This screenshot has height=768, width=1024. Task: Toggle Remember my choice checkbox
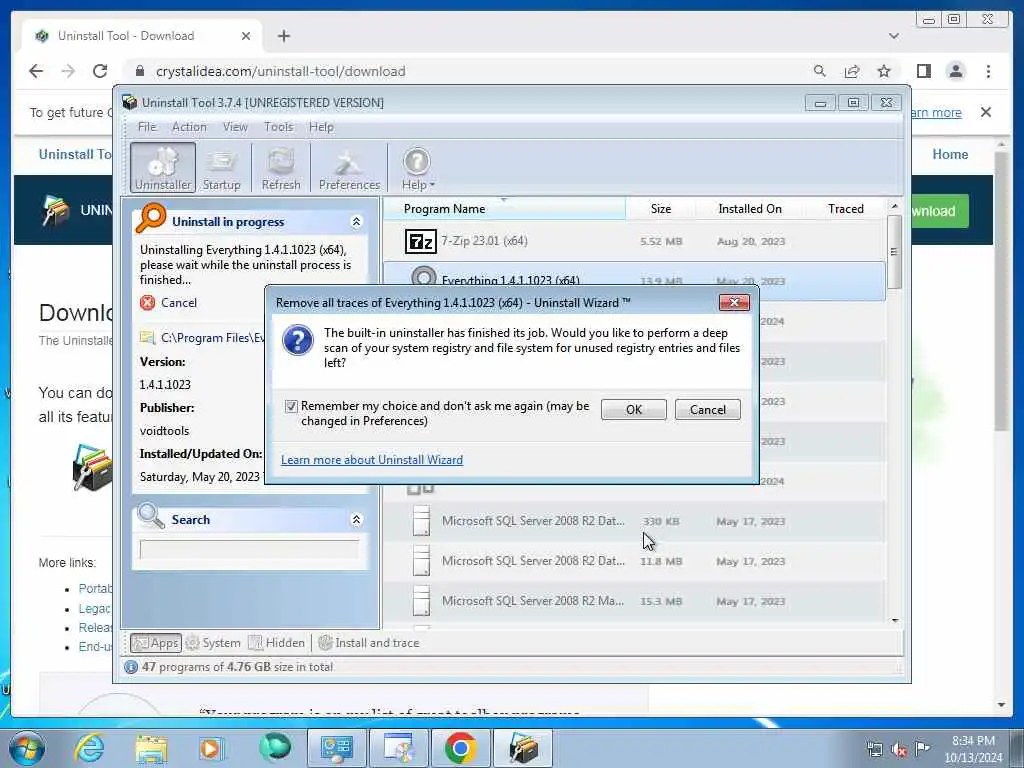click(291, 406)
